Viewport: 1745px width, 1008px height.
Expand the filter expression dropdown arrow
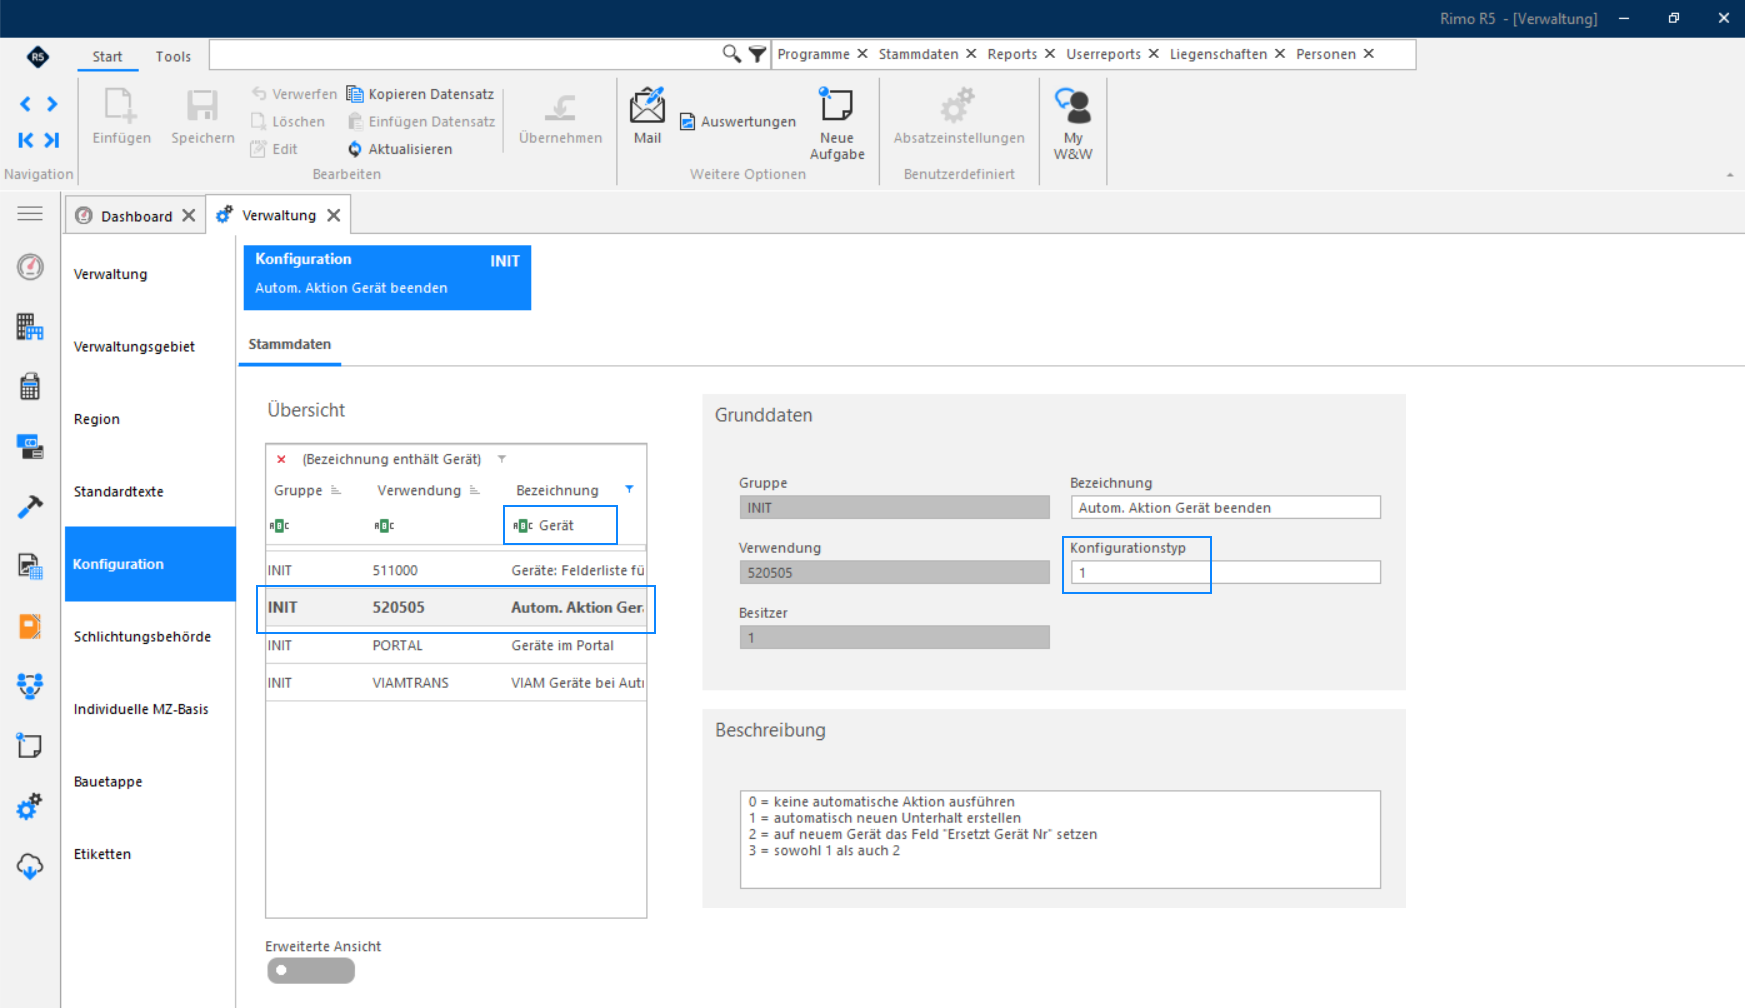pos(502,459)
